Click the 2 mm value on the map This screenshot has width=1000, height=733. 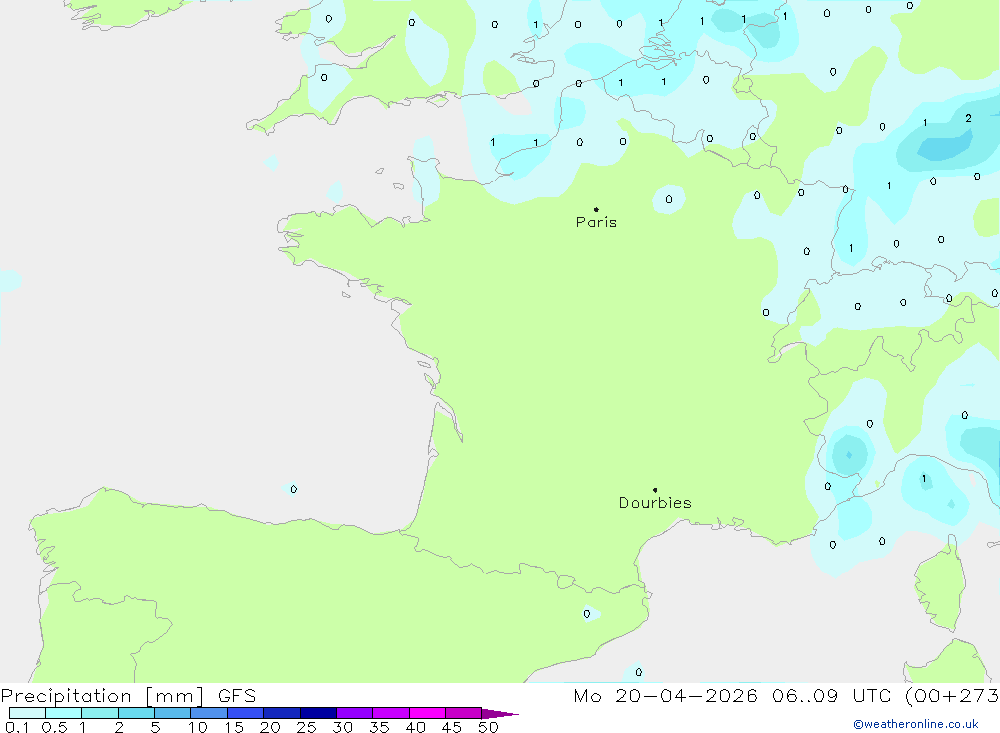click(968, 118)
